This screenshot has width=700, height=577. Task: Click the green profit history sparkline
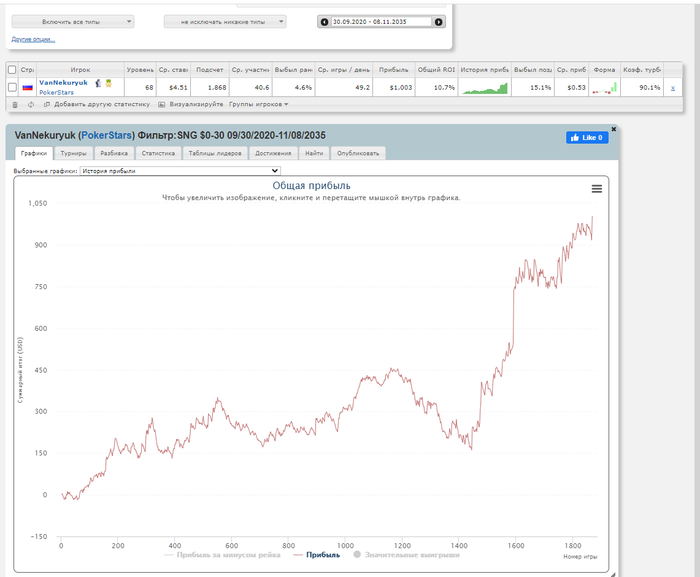[485, 88]
